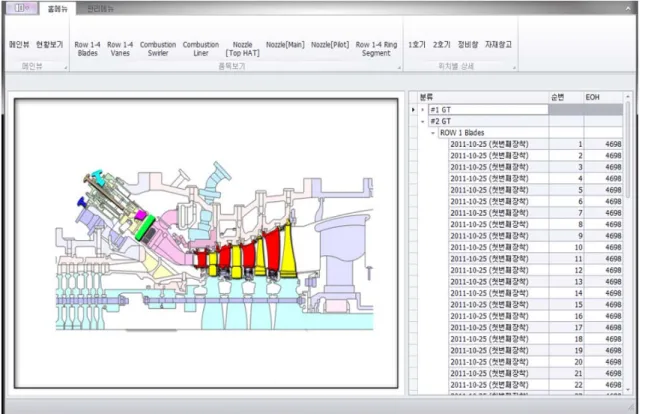The image size is (645, 414).
Task: Open the 메인뷰 main view
Action: pos(19,44)
